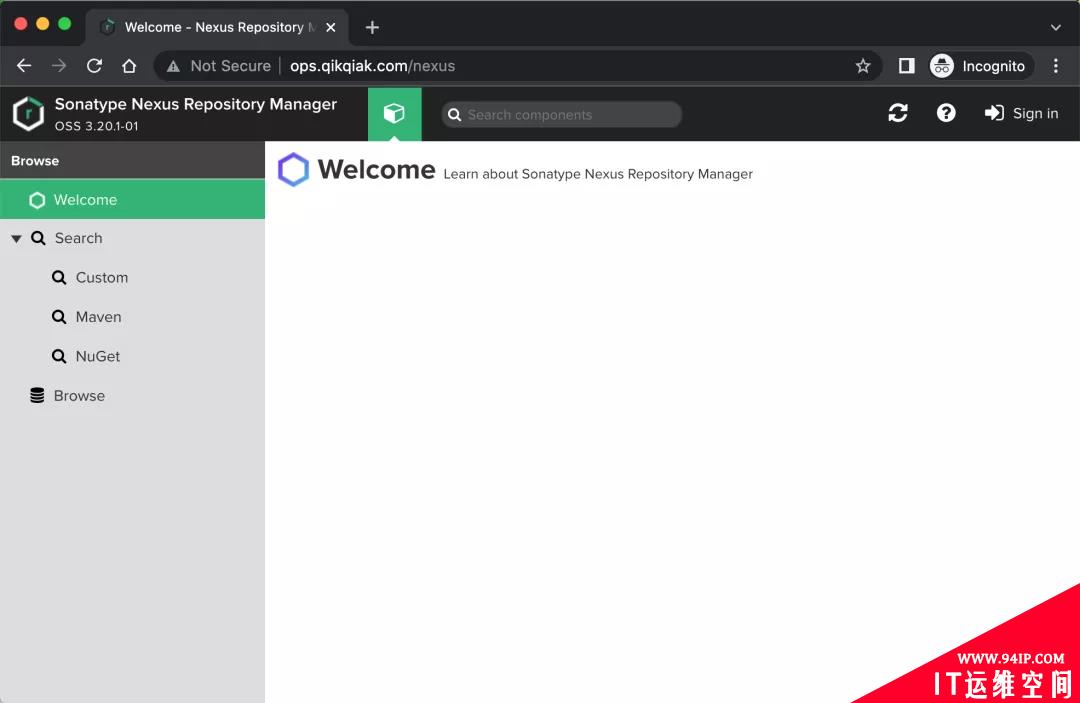Click the Sign in button

coord(1021,113)
